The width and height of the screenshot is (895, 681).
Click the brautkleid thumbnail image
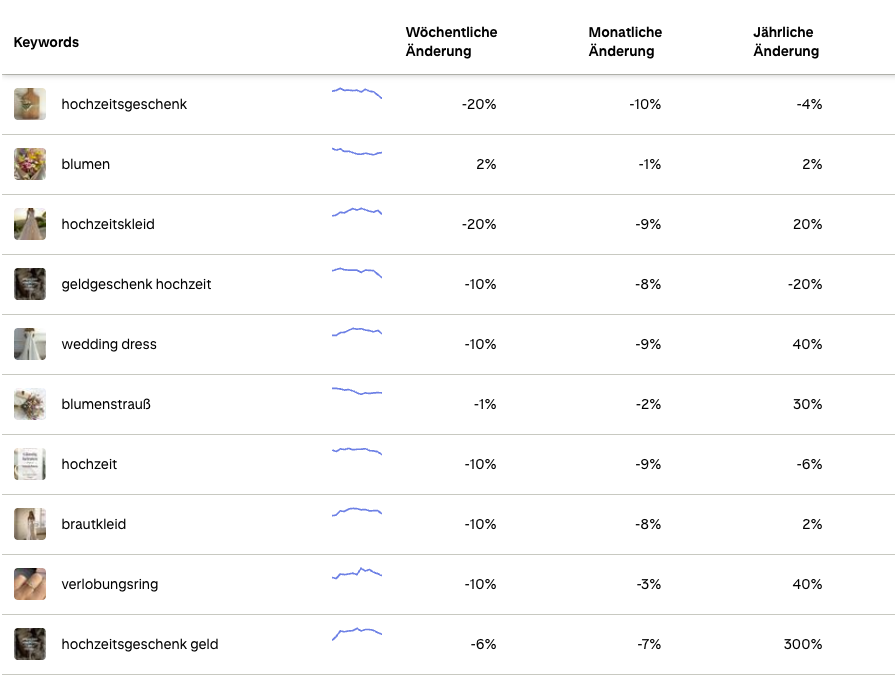[x=30, y=524]
